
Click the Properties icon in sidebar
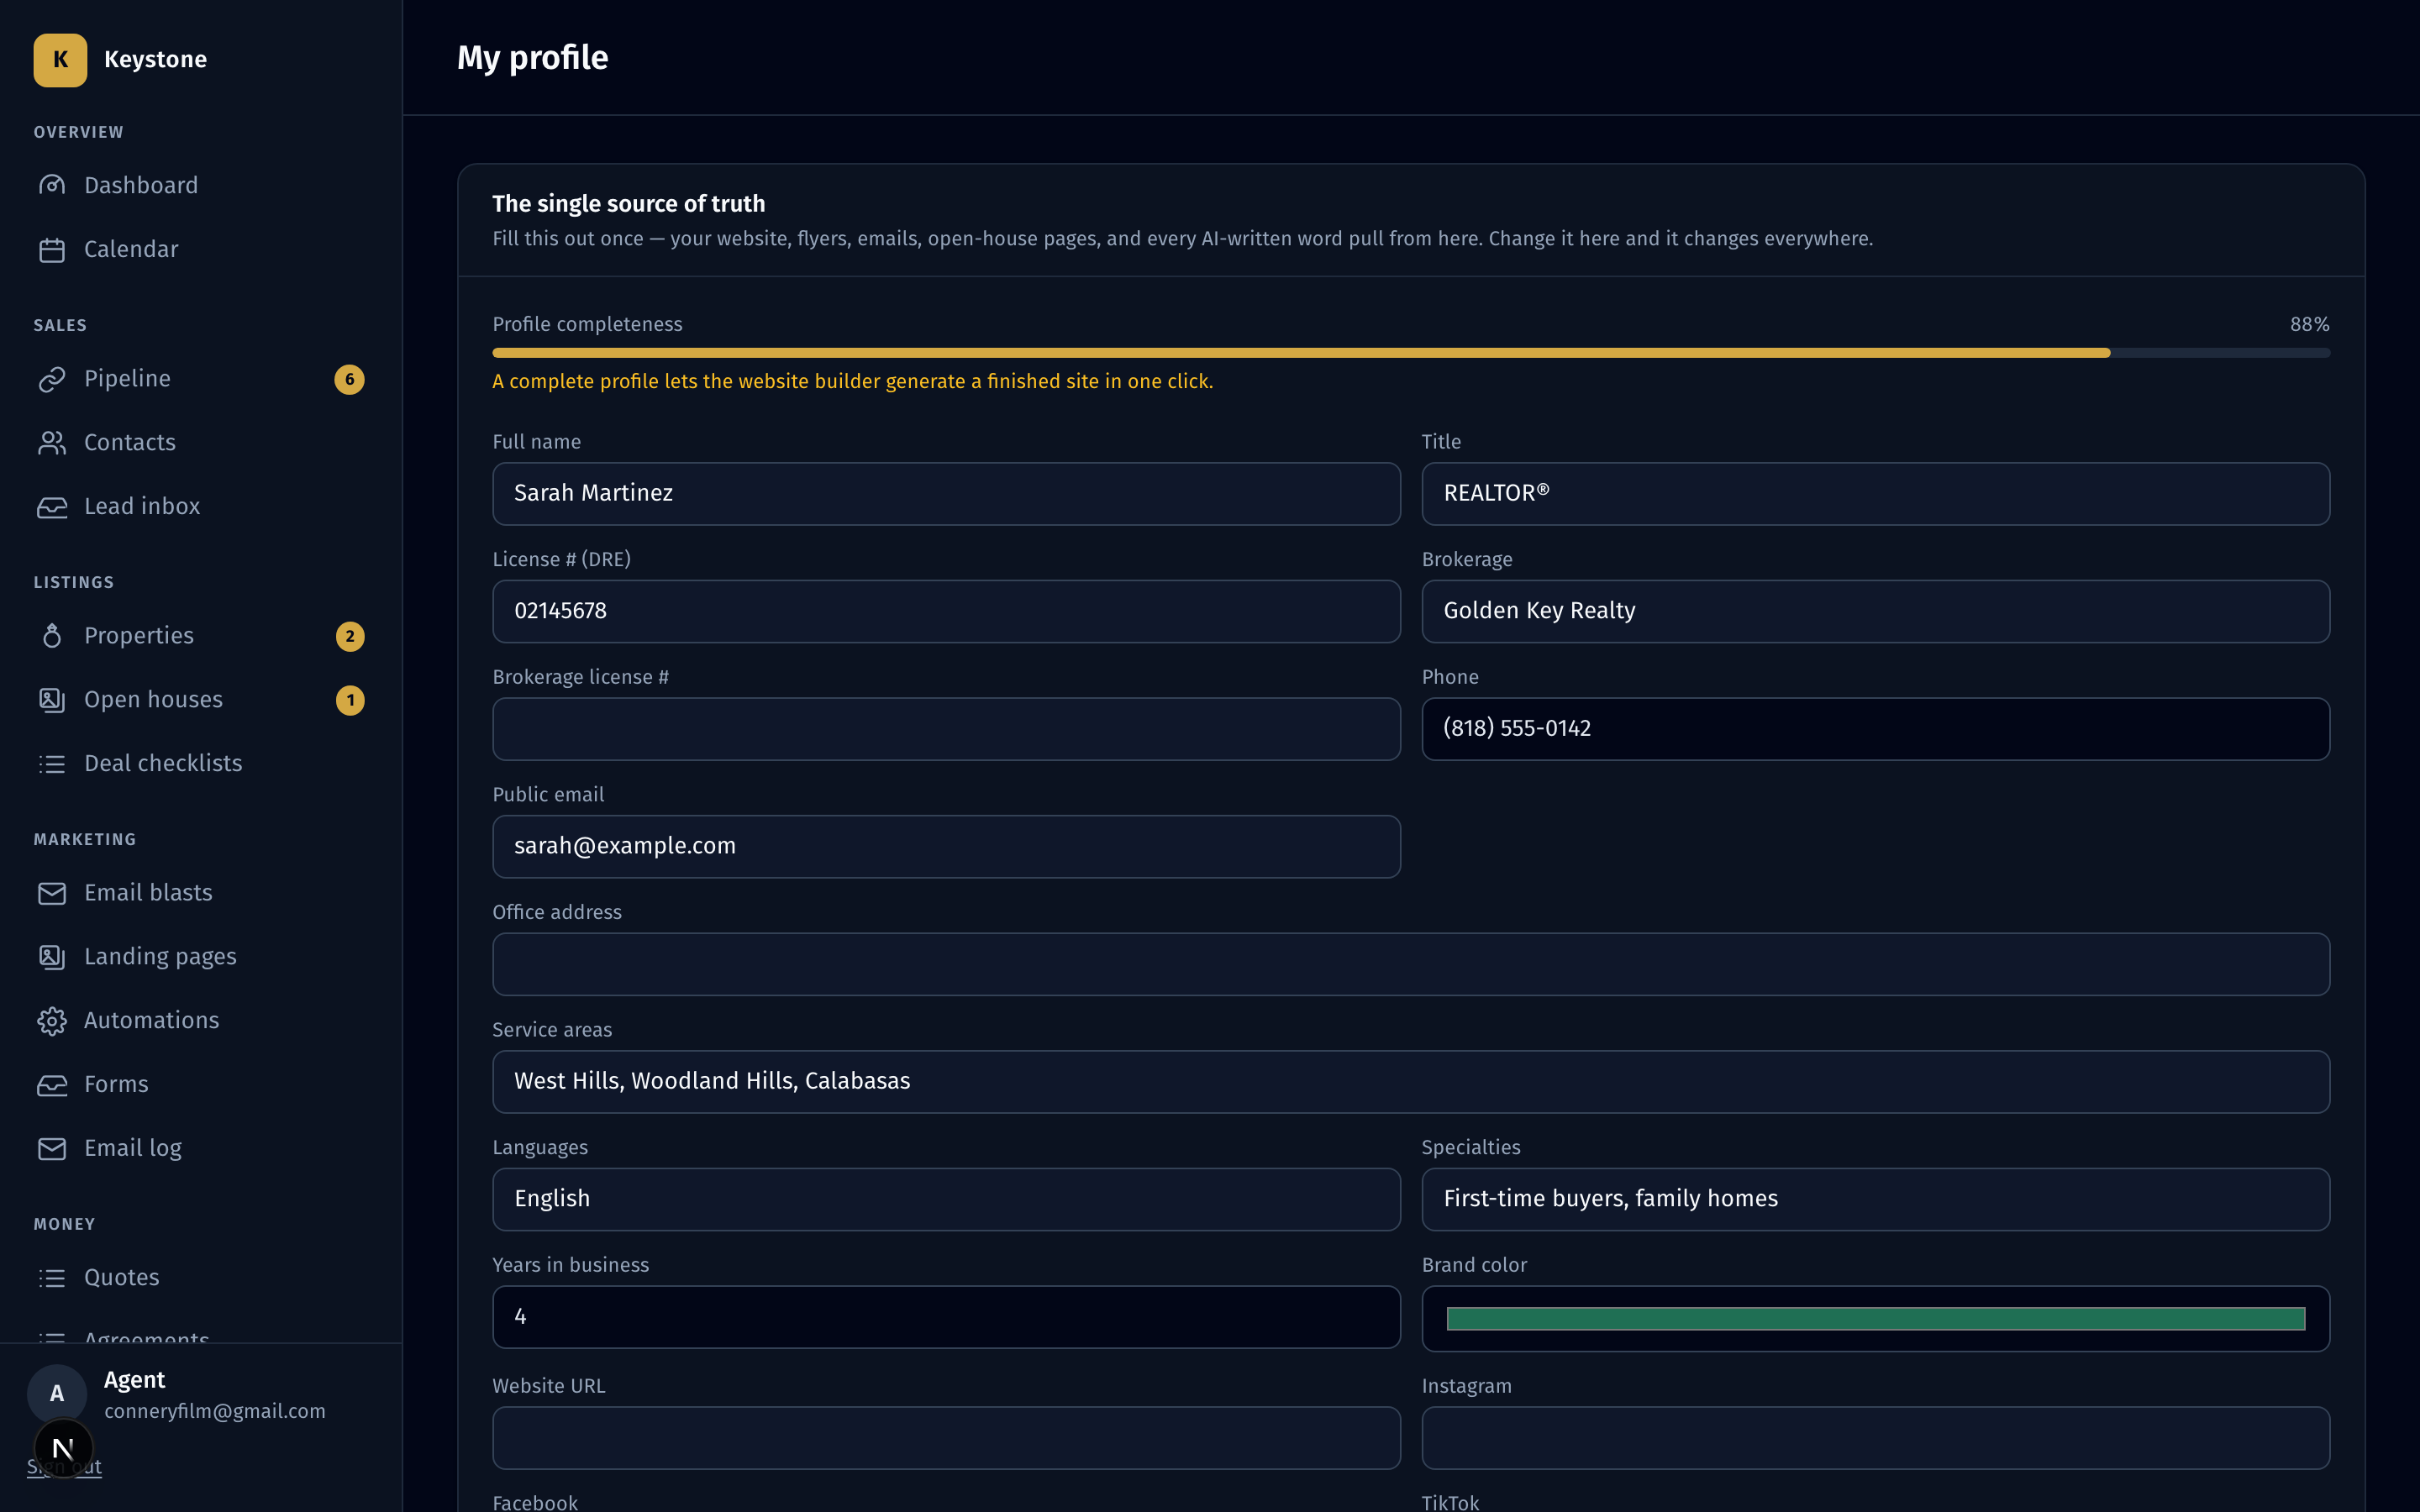(52, 636)
